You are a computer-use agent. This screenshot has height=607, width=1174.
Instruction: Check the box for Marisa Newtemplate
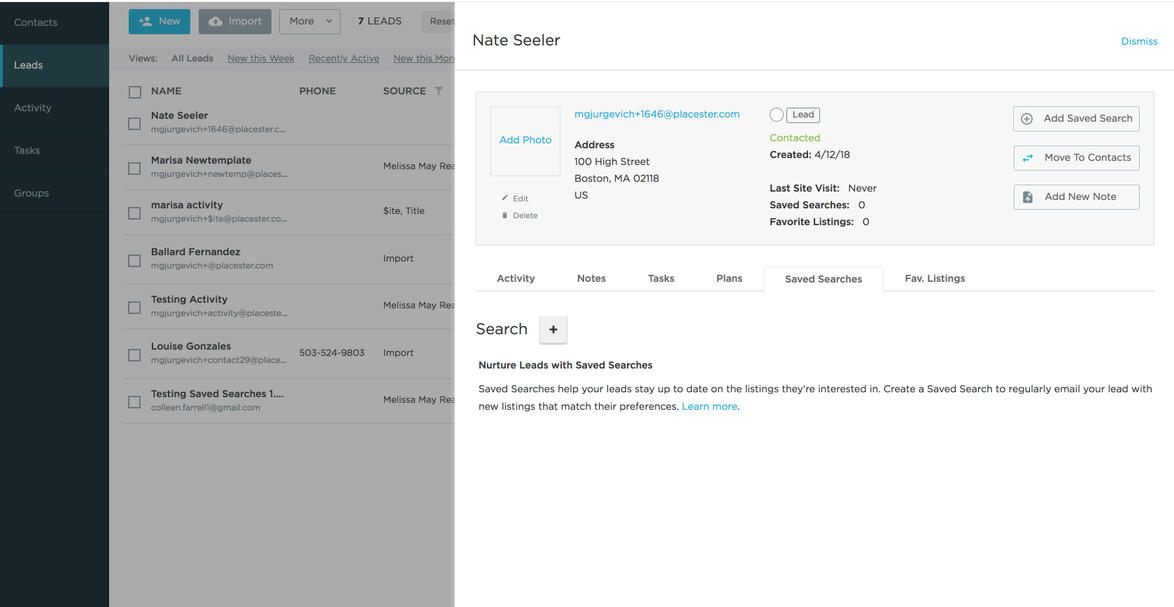[x=135, y=168]
